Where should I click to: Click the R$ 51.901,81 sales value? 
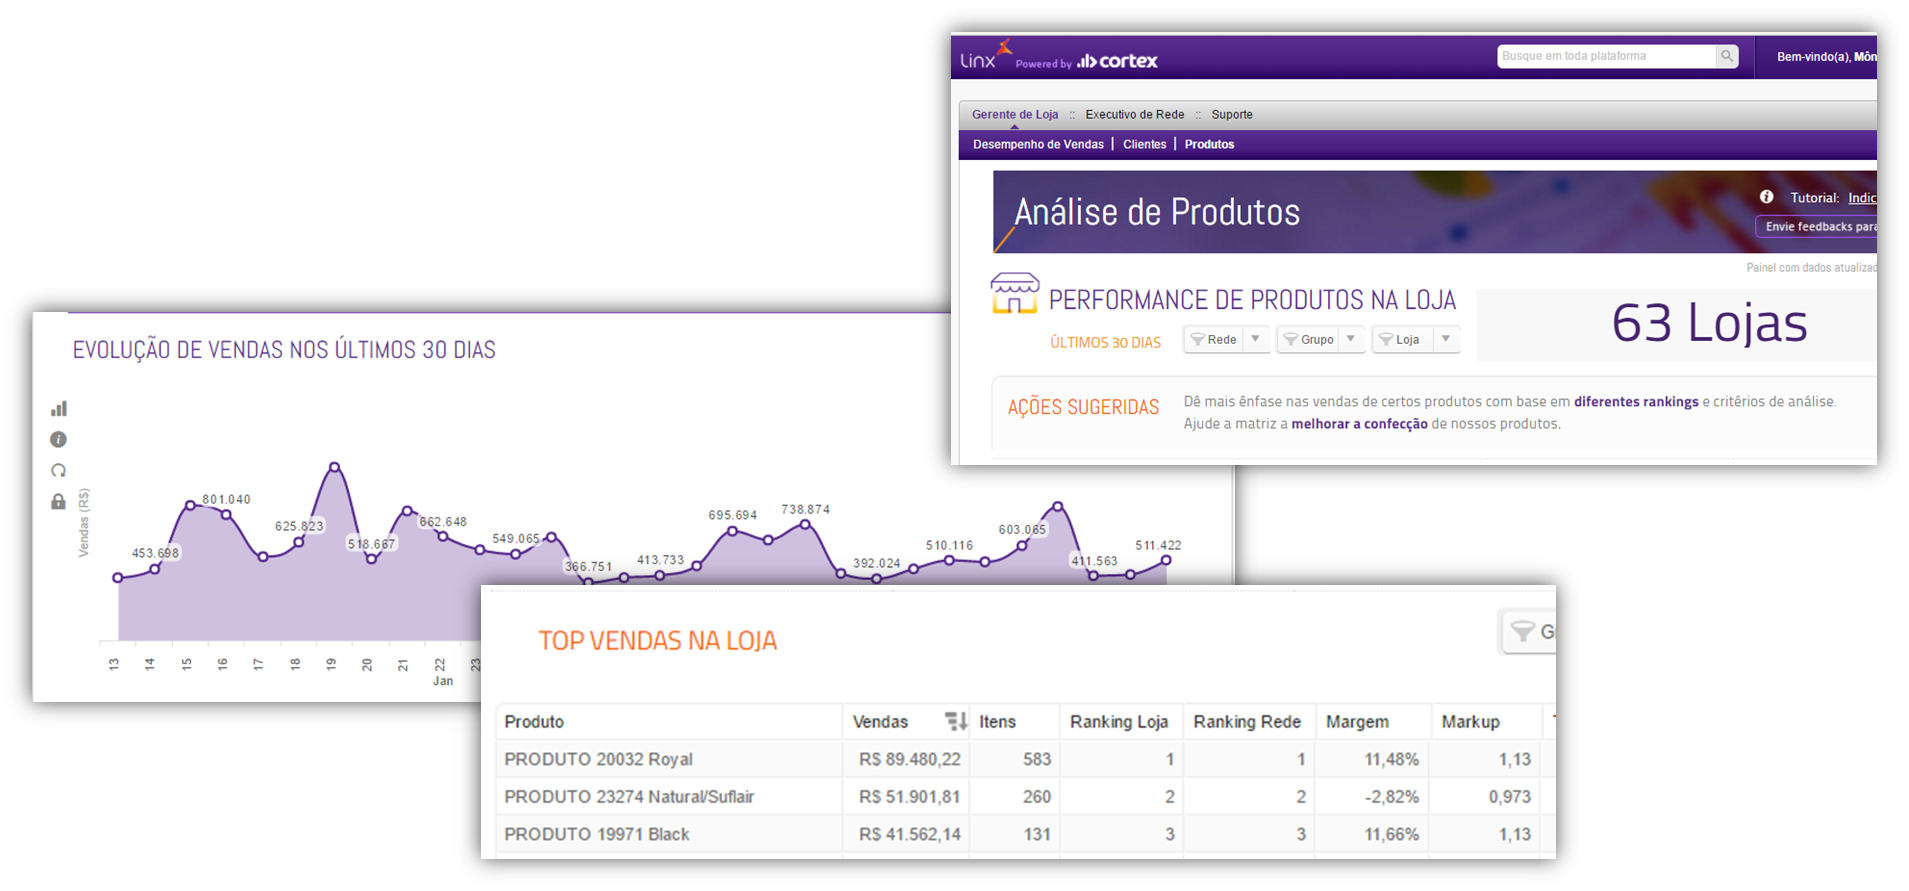pyautogui.click(x=909, y=797)
